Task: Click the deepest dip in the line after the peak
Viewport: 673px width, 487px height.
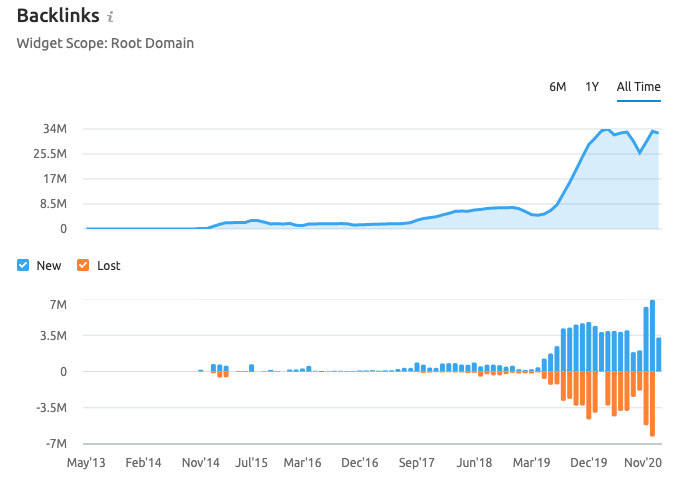Action: pyautogui.click(x=640, y=153)
